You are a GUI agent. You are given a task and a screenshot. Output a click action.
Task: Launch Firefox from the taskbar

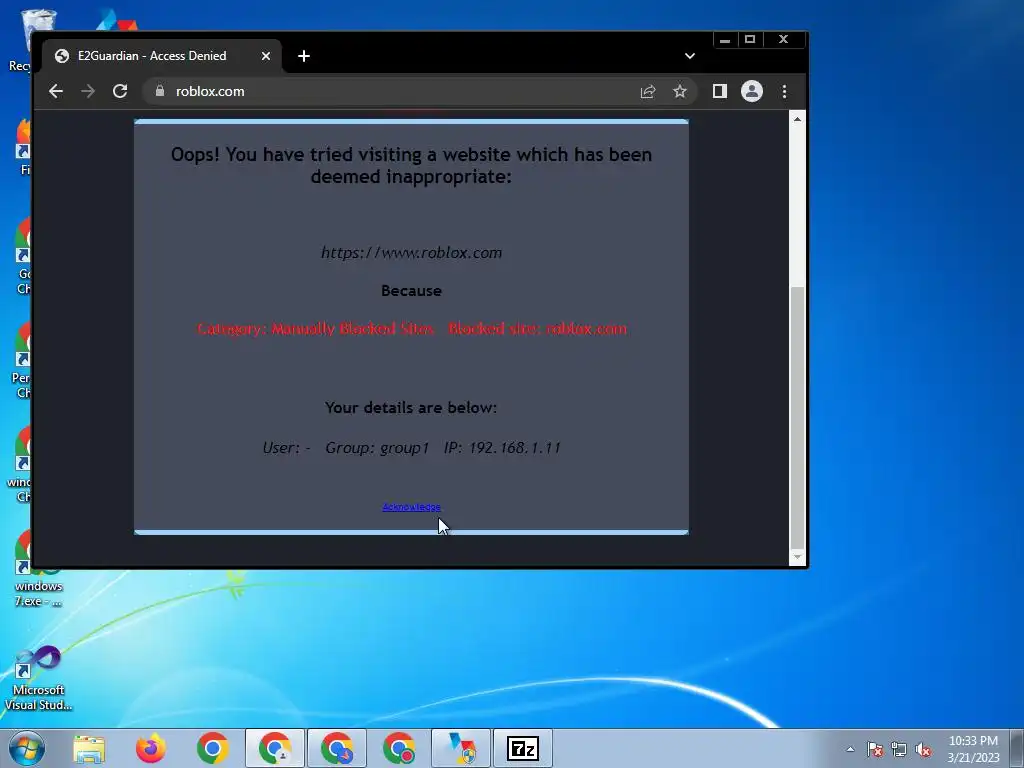point(151,748)
